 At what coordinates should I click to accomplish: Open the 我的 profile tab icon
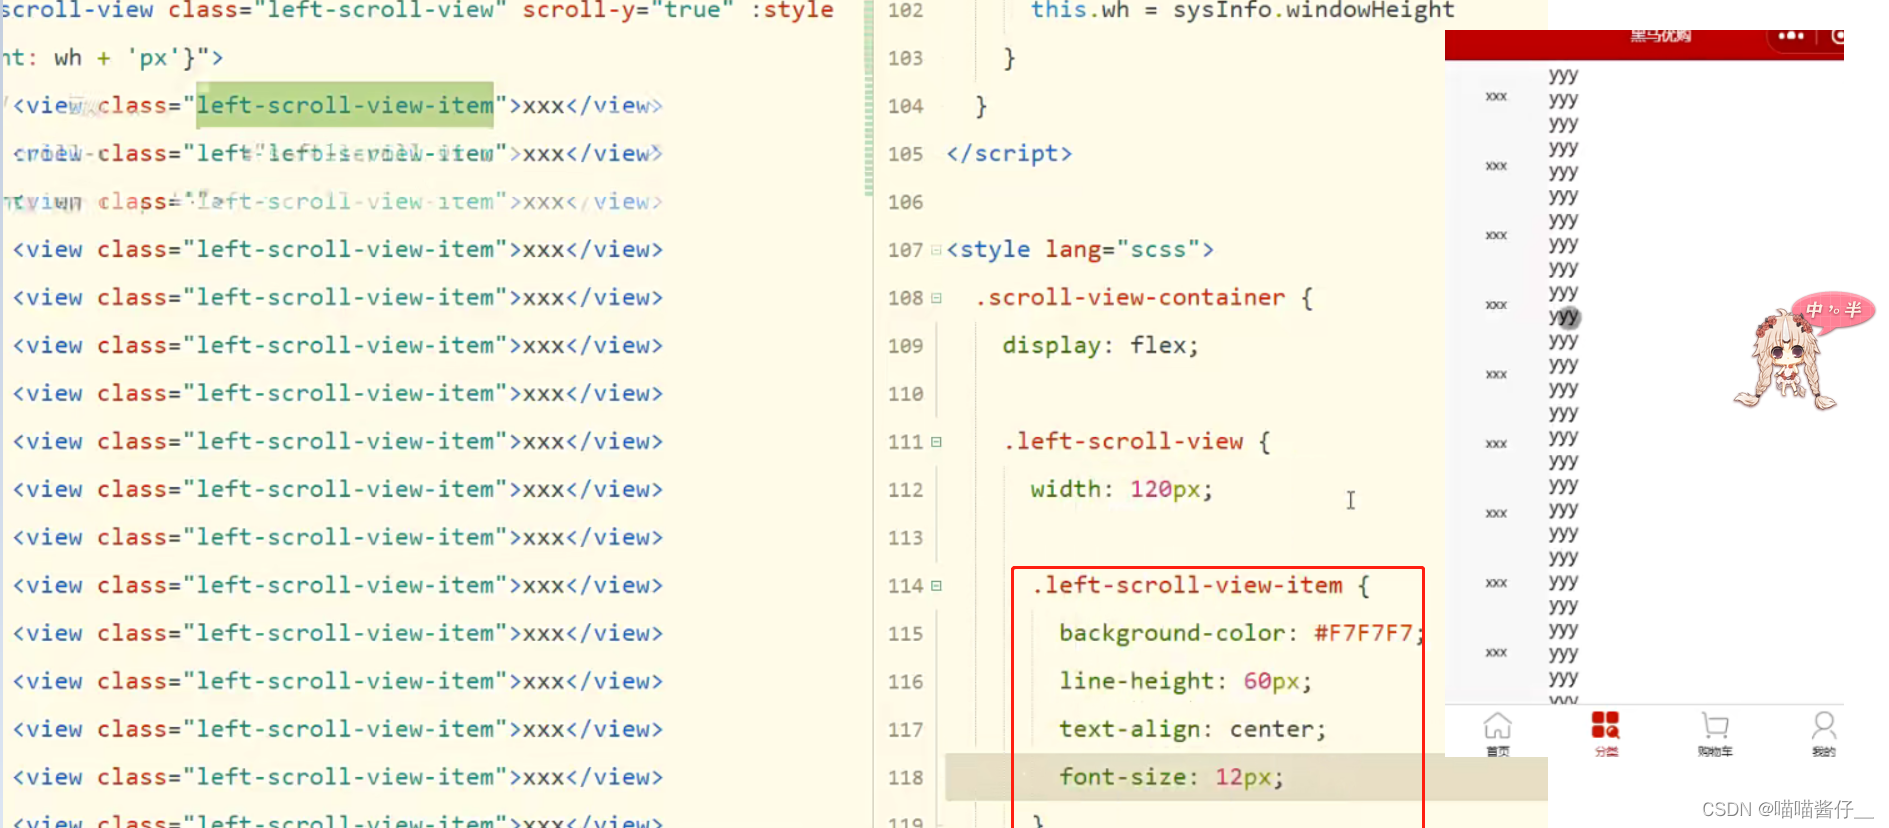1824,725
